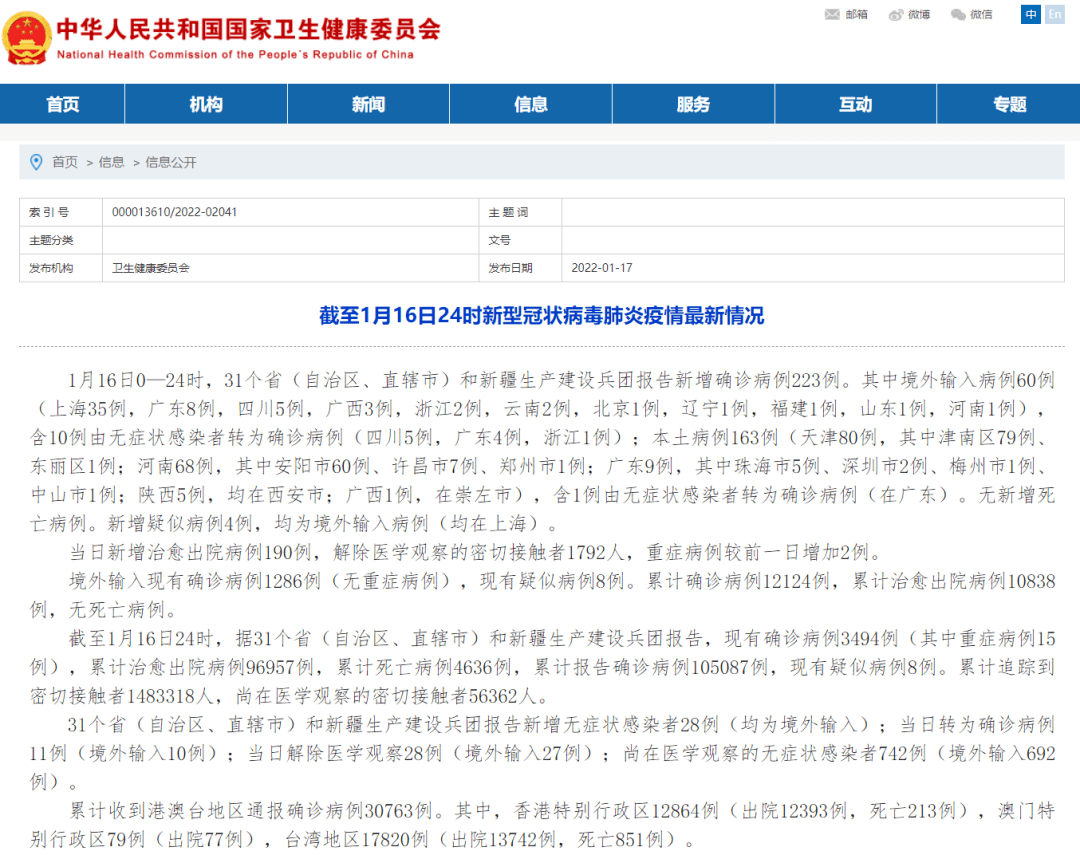Image resolution: width=1080 pixels, height=855 pixels.
Task: Switch to English via the En toggle
Action: pos(1058,14)
